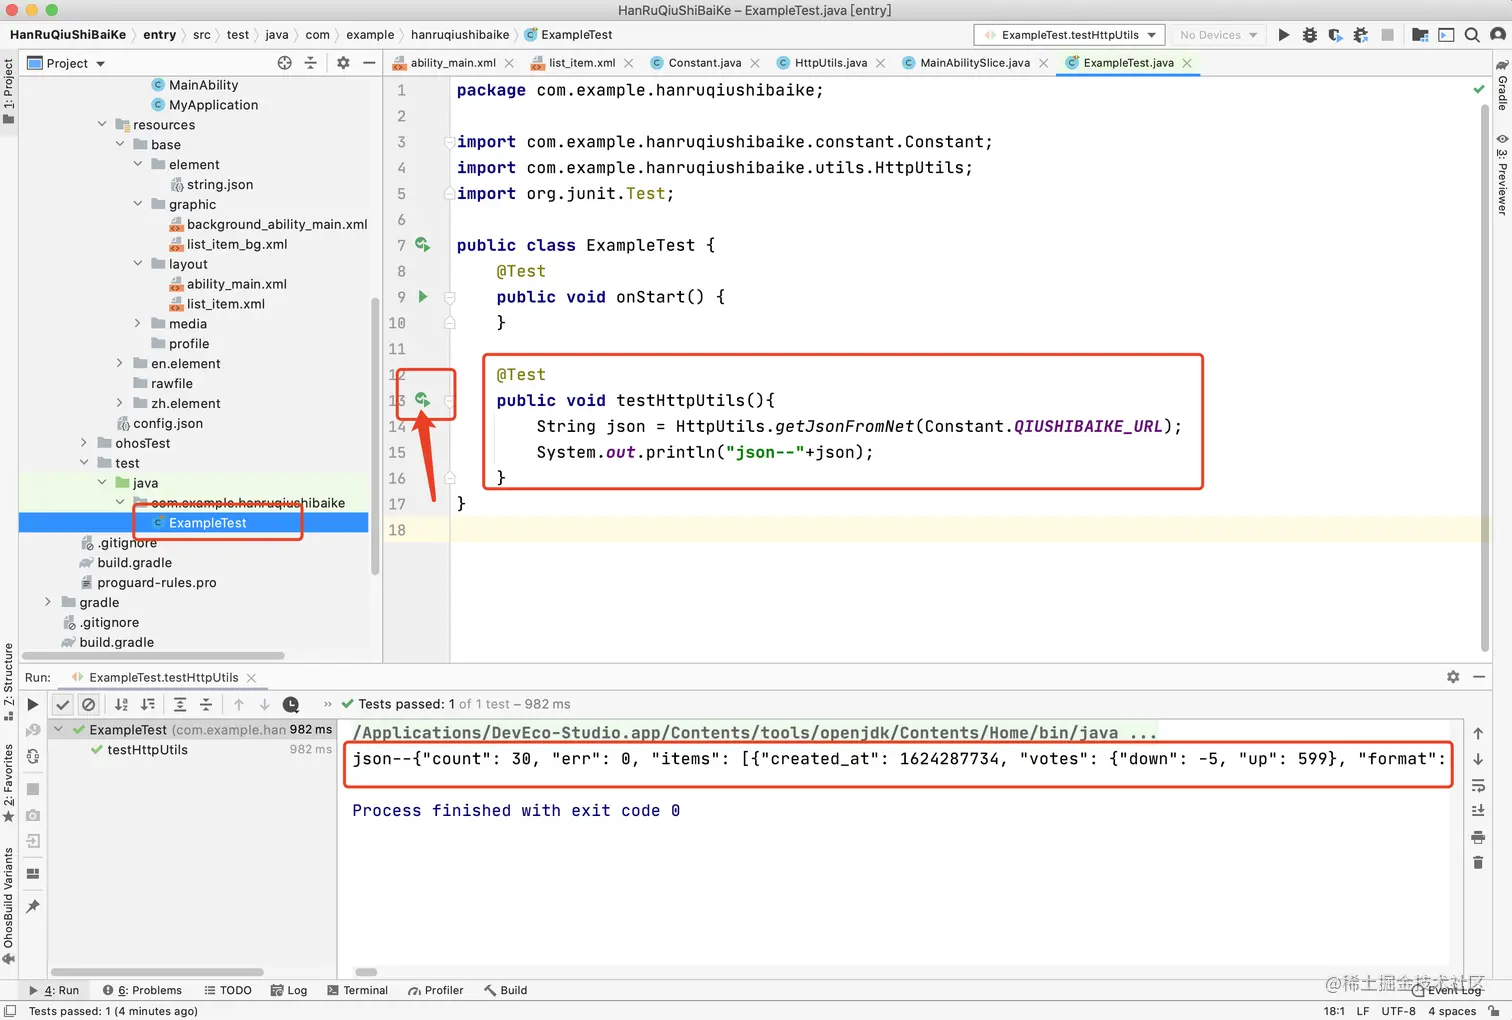1512x1020 pixels.
Task: Run with coverage from the toolbar
Action: coord(1336,35)
